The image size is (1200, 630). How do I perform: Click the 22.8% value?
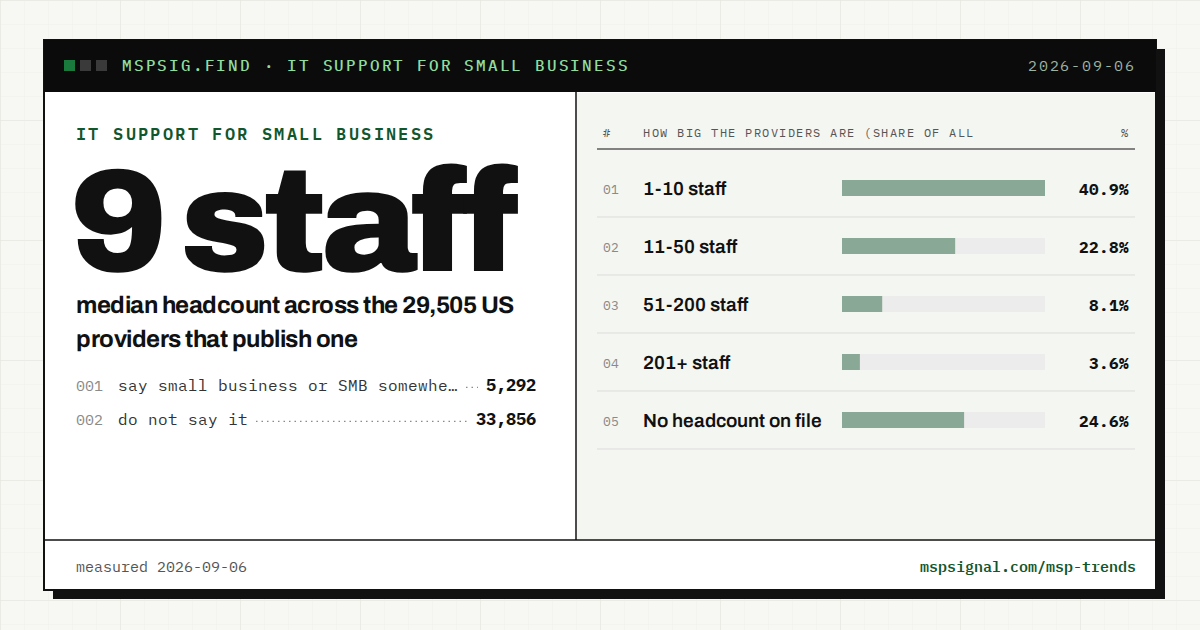[x=1104, y=247]
